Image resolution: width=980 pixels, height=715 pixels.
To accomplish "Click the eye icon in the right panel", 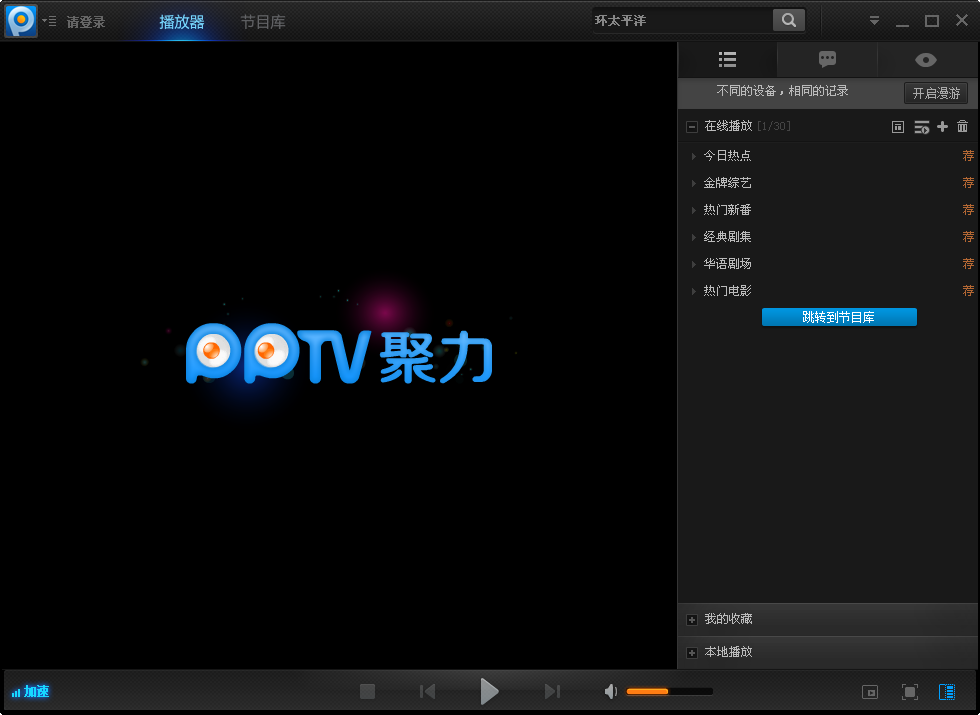I will tap(925, 59).
